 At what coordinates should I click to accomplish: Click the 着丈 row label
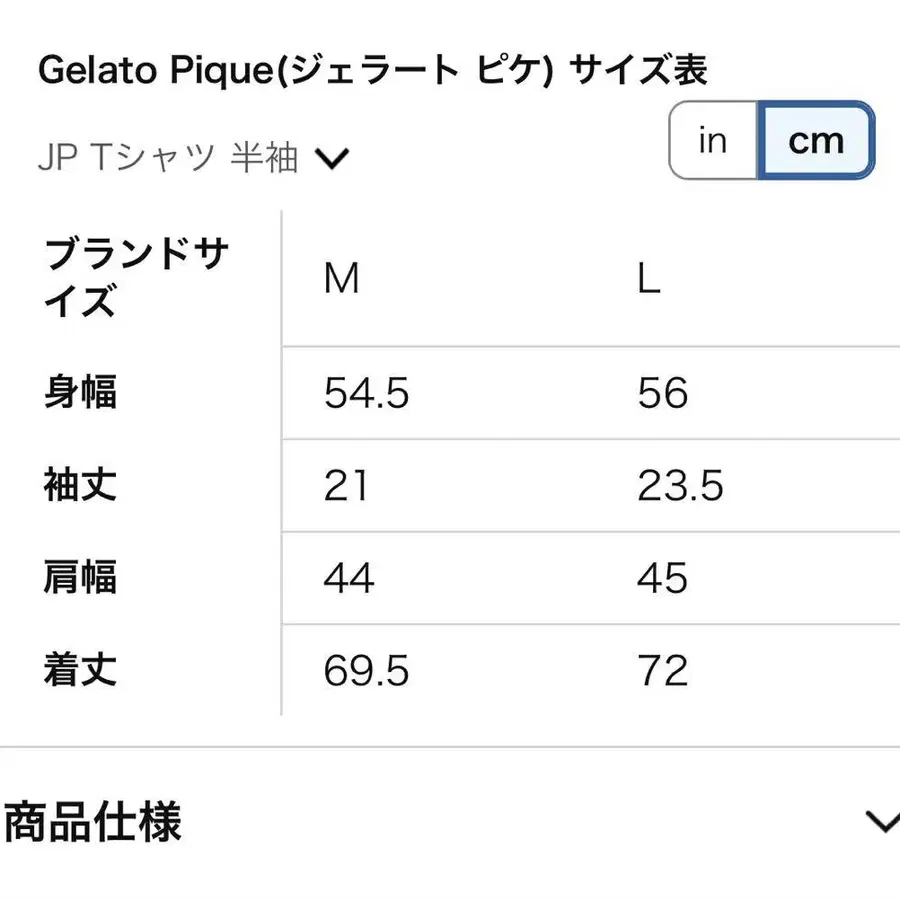coord(80,671)
